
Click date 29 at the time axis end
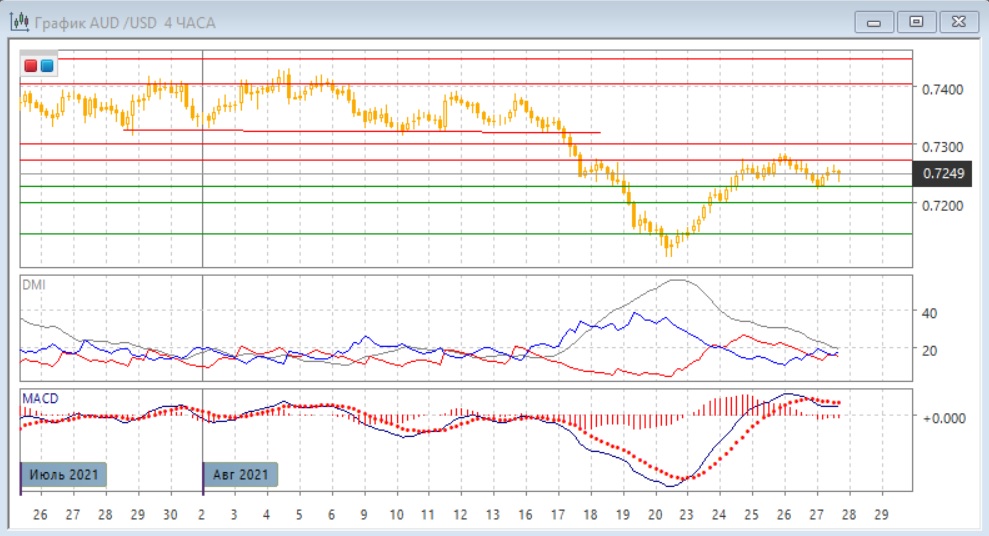coord(880,514)
